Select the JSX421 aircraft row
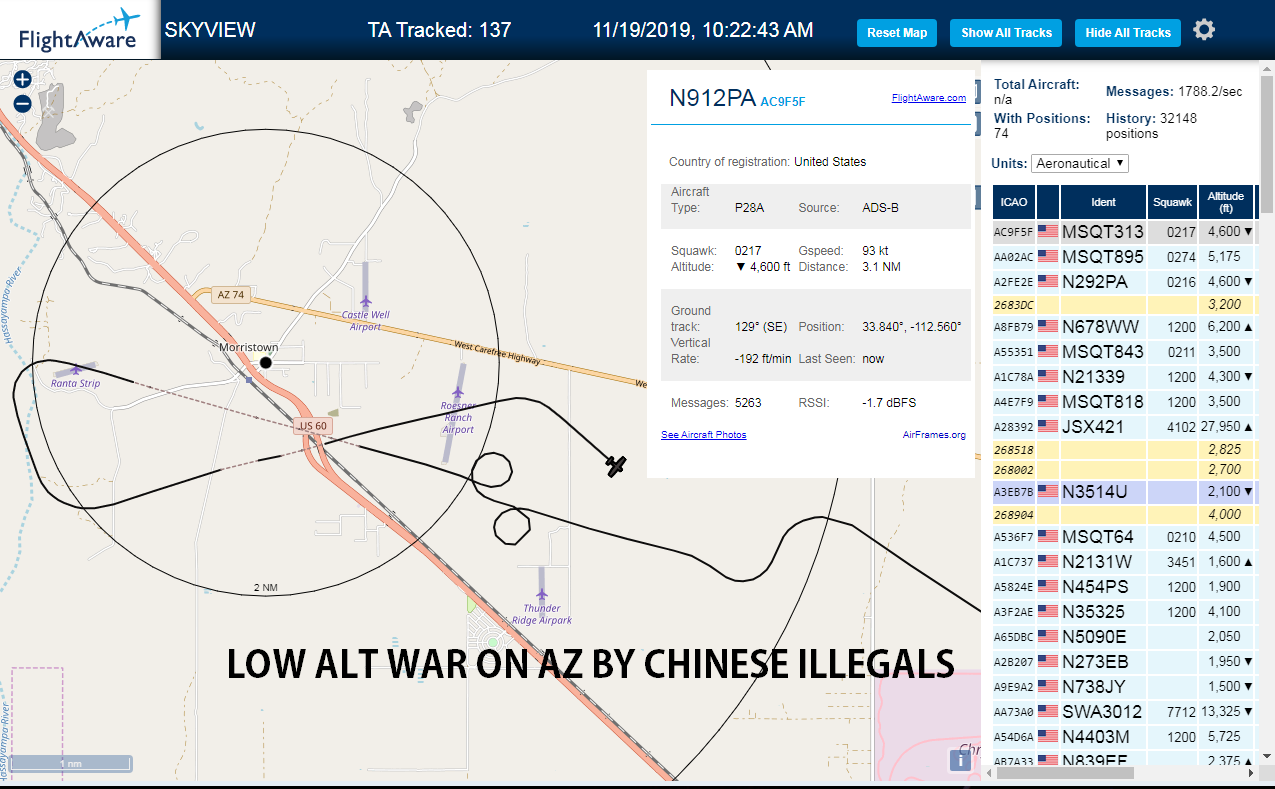 (x=1124, y=427)
